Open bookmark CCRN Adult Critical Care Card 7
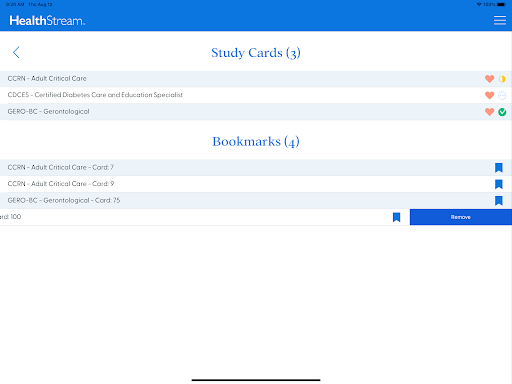The image size is (512, 384). tap(256, 167)
